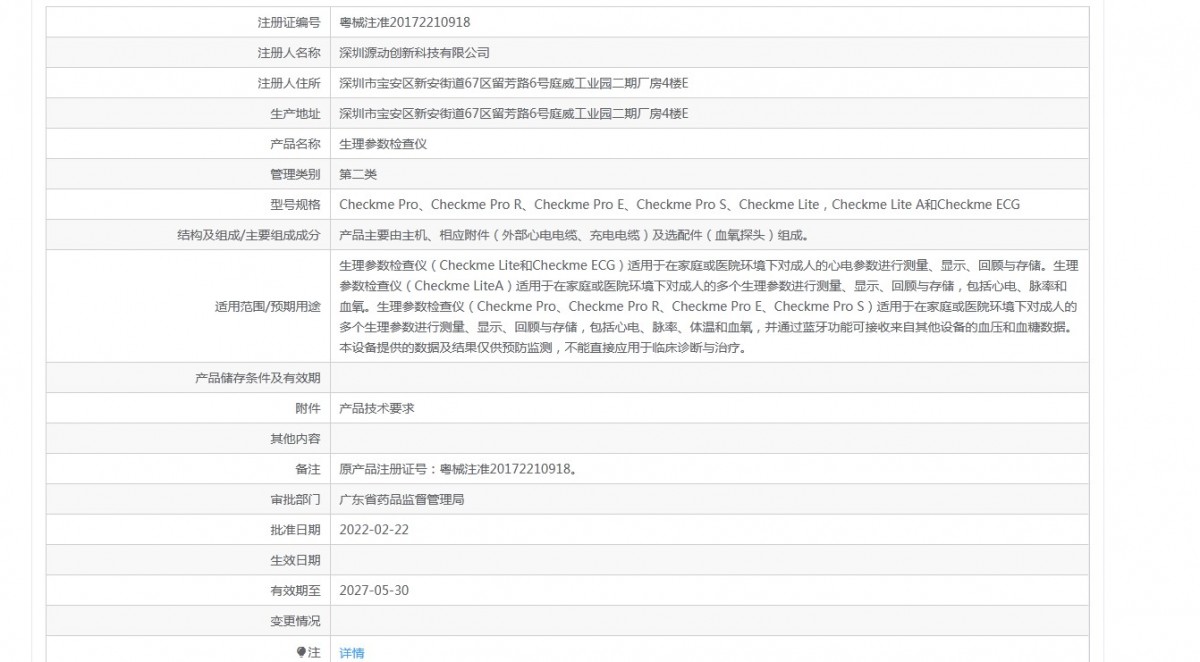Click the 产品储存条件及有效期 label

pos(257,378)
